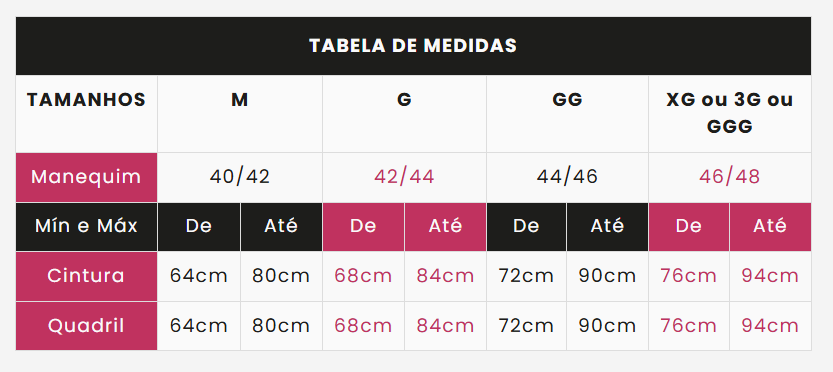Click the Mín e Máx label cell
This screenshot has width=833, height=372.
tap(87, 227)
